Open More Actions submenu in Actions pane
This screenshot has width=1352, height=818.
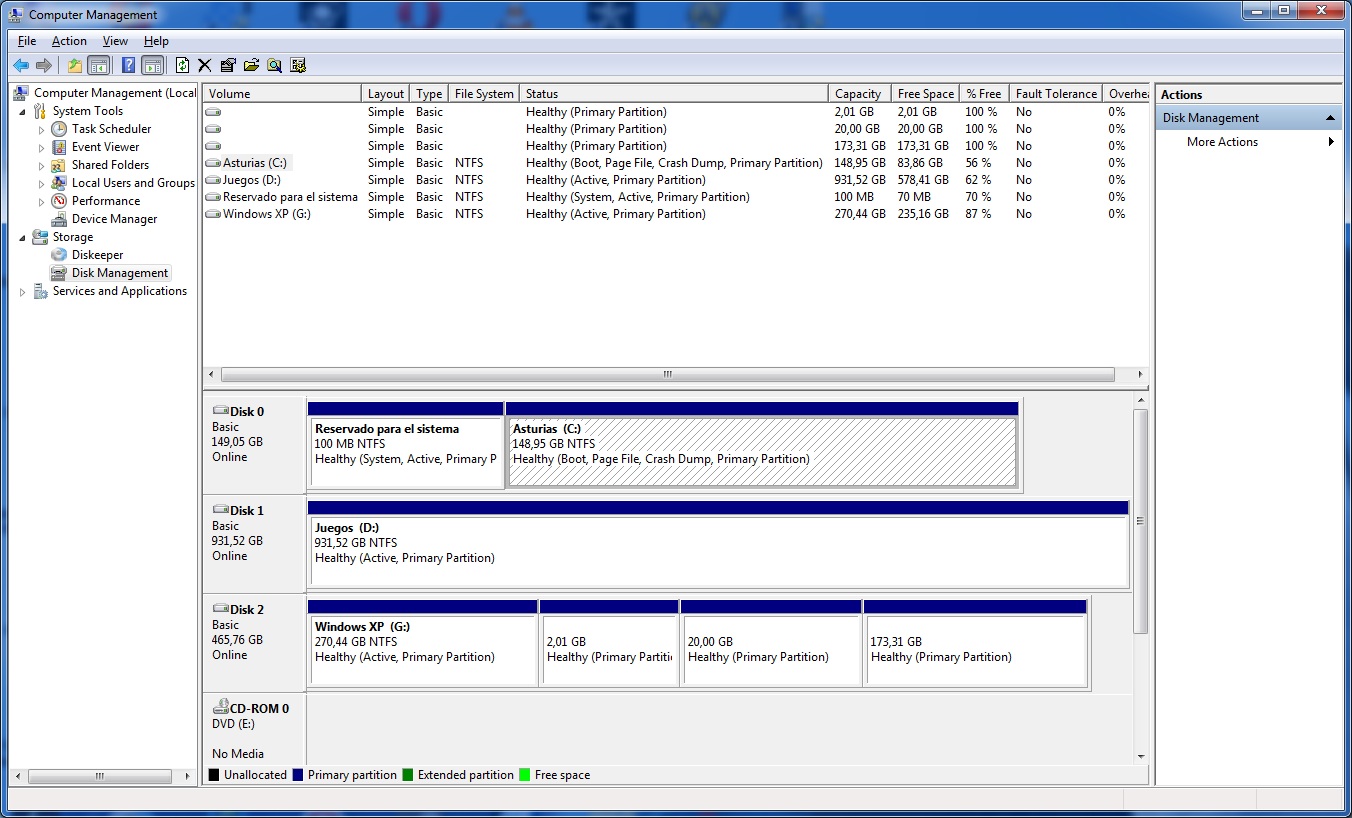point(1248,142)
